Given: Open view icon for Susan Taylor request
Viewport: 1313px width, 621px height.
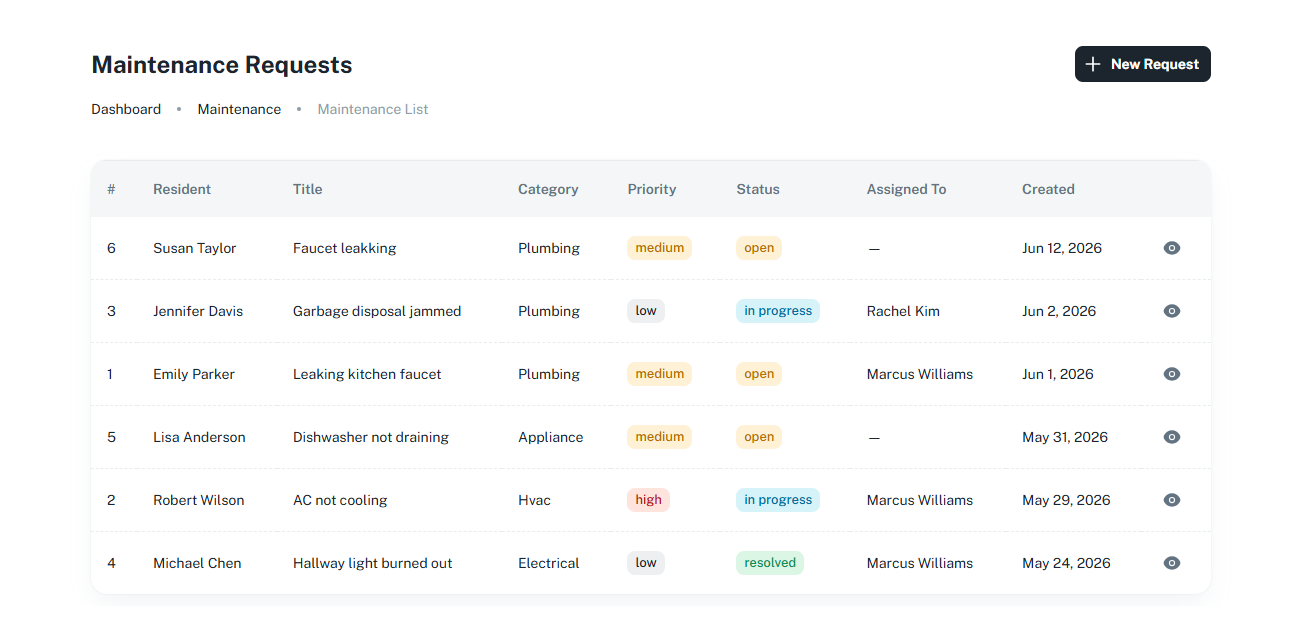Looking at the screenshot, I should [x=1172, y=248].
